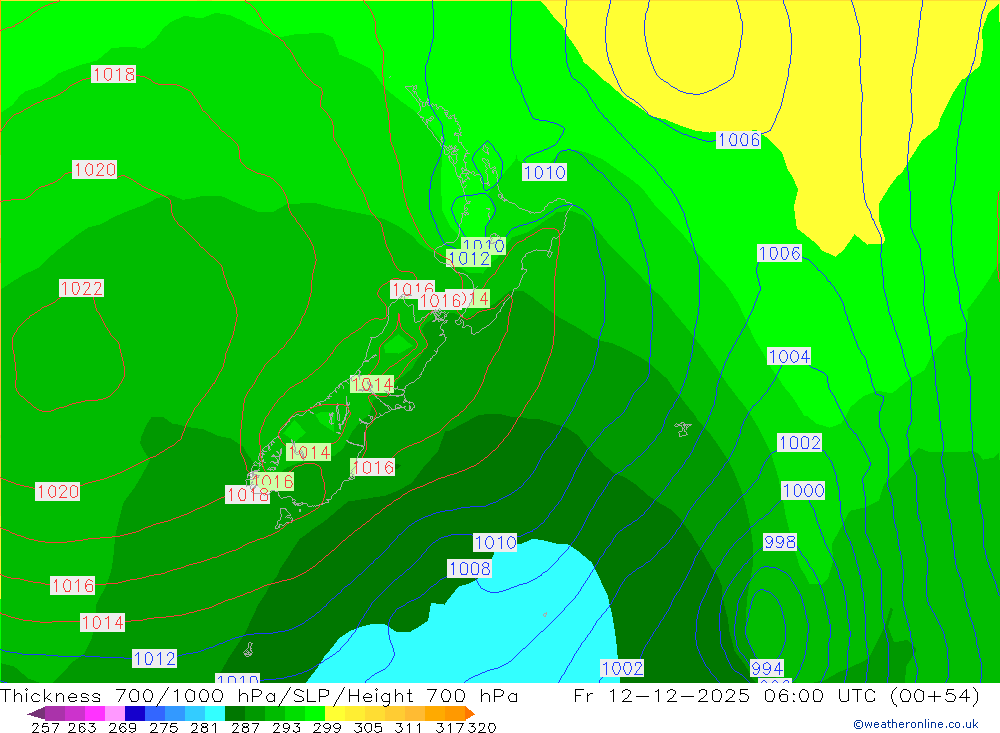Select the magenta swatch in the legend

click(x=95, y=713)
